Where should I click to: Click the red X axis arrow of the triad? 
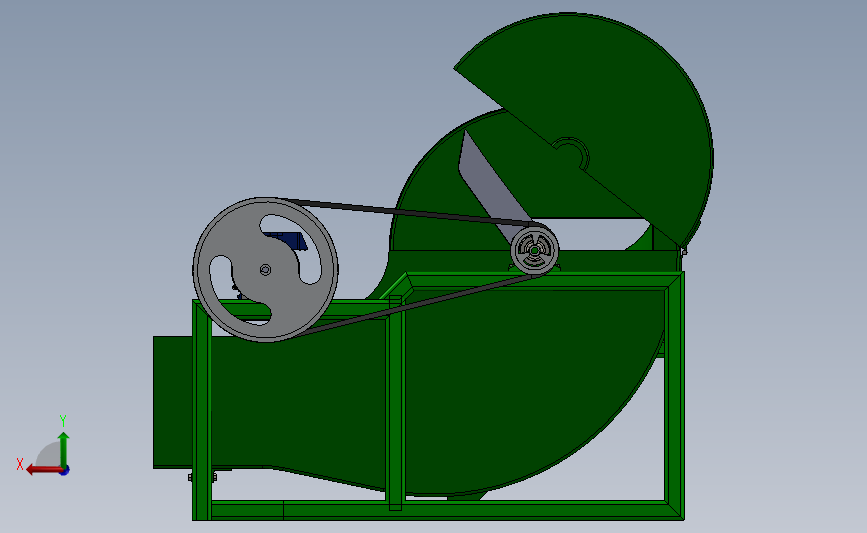(43, 470)
